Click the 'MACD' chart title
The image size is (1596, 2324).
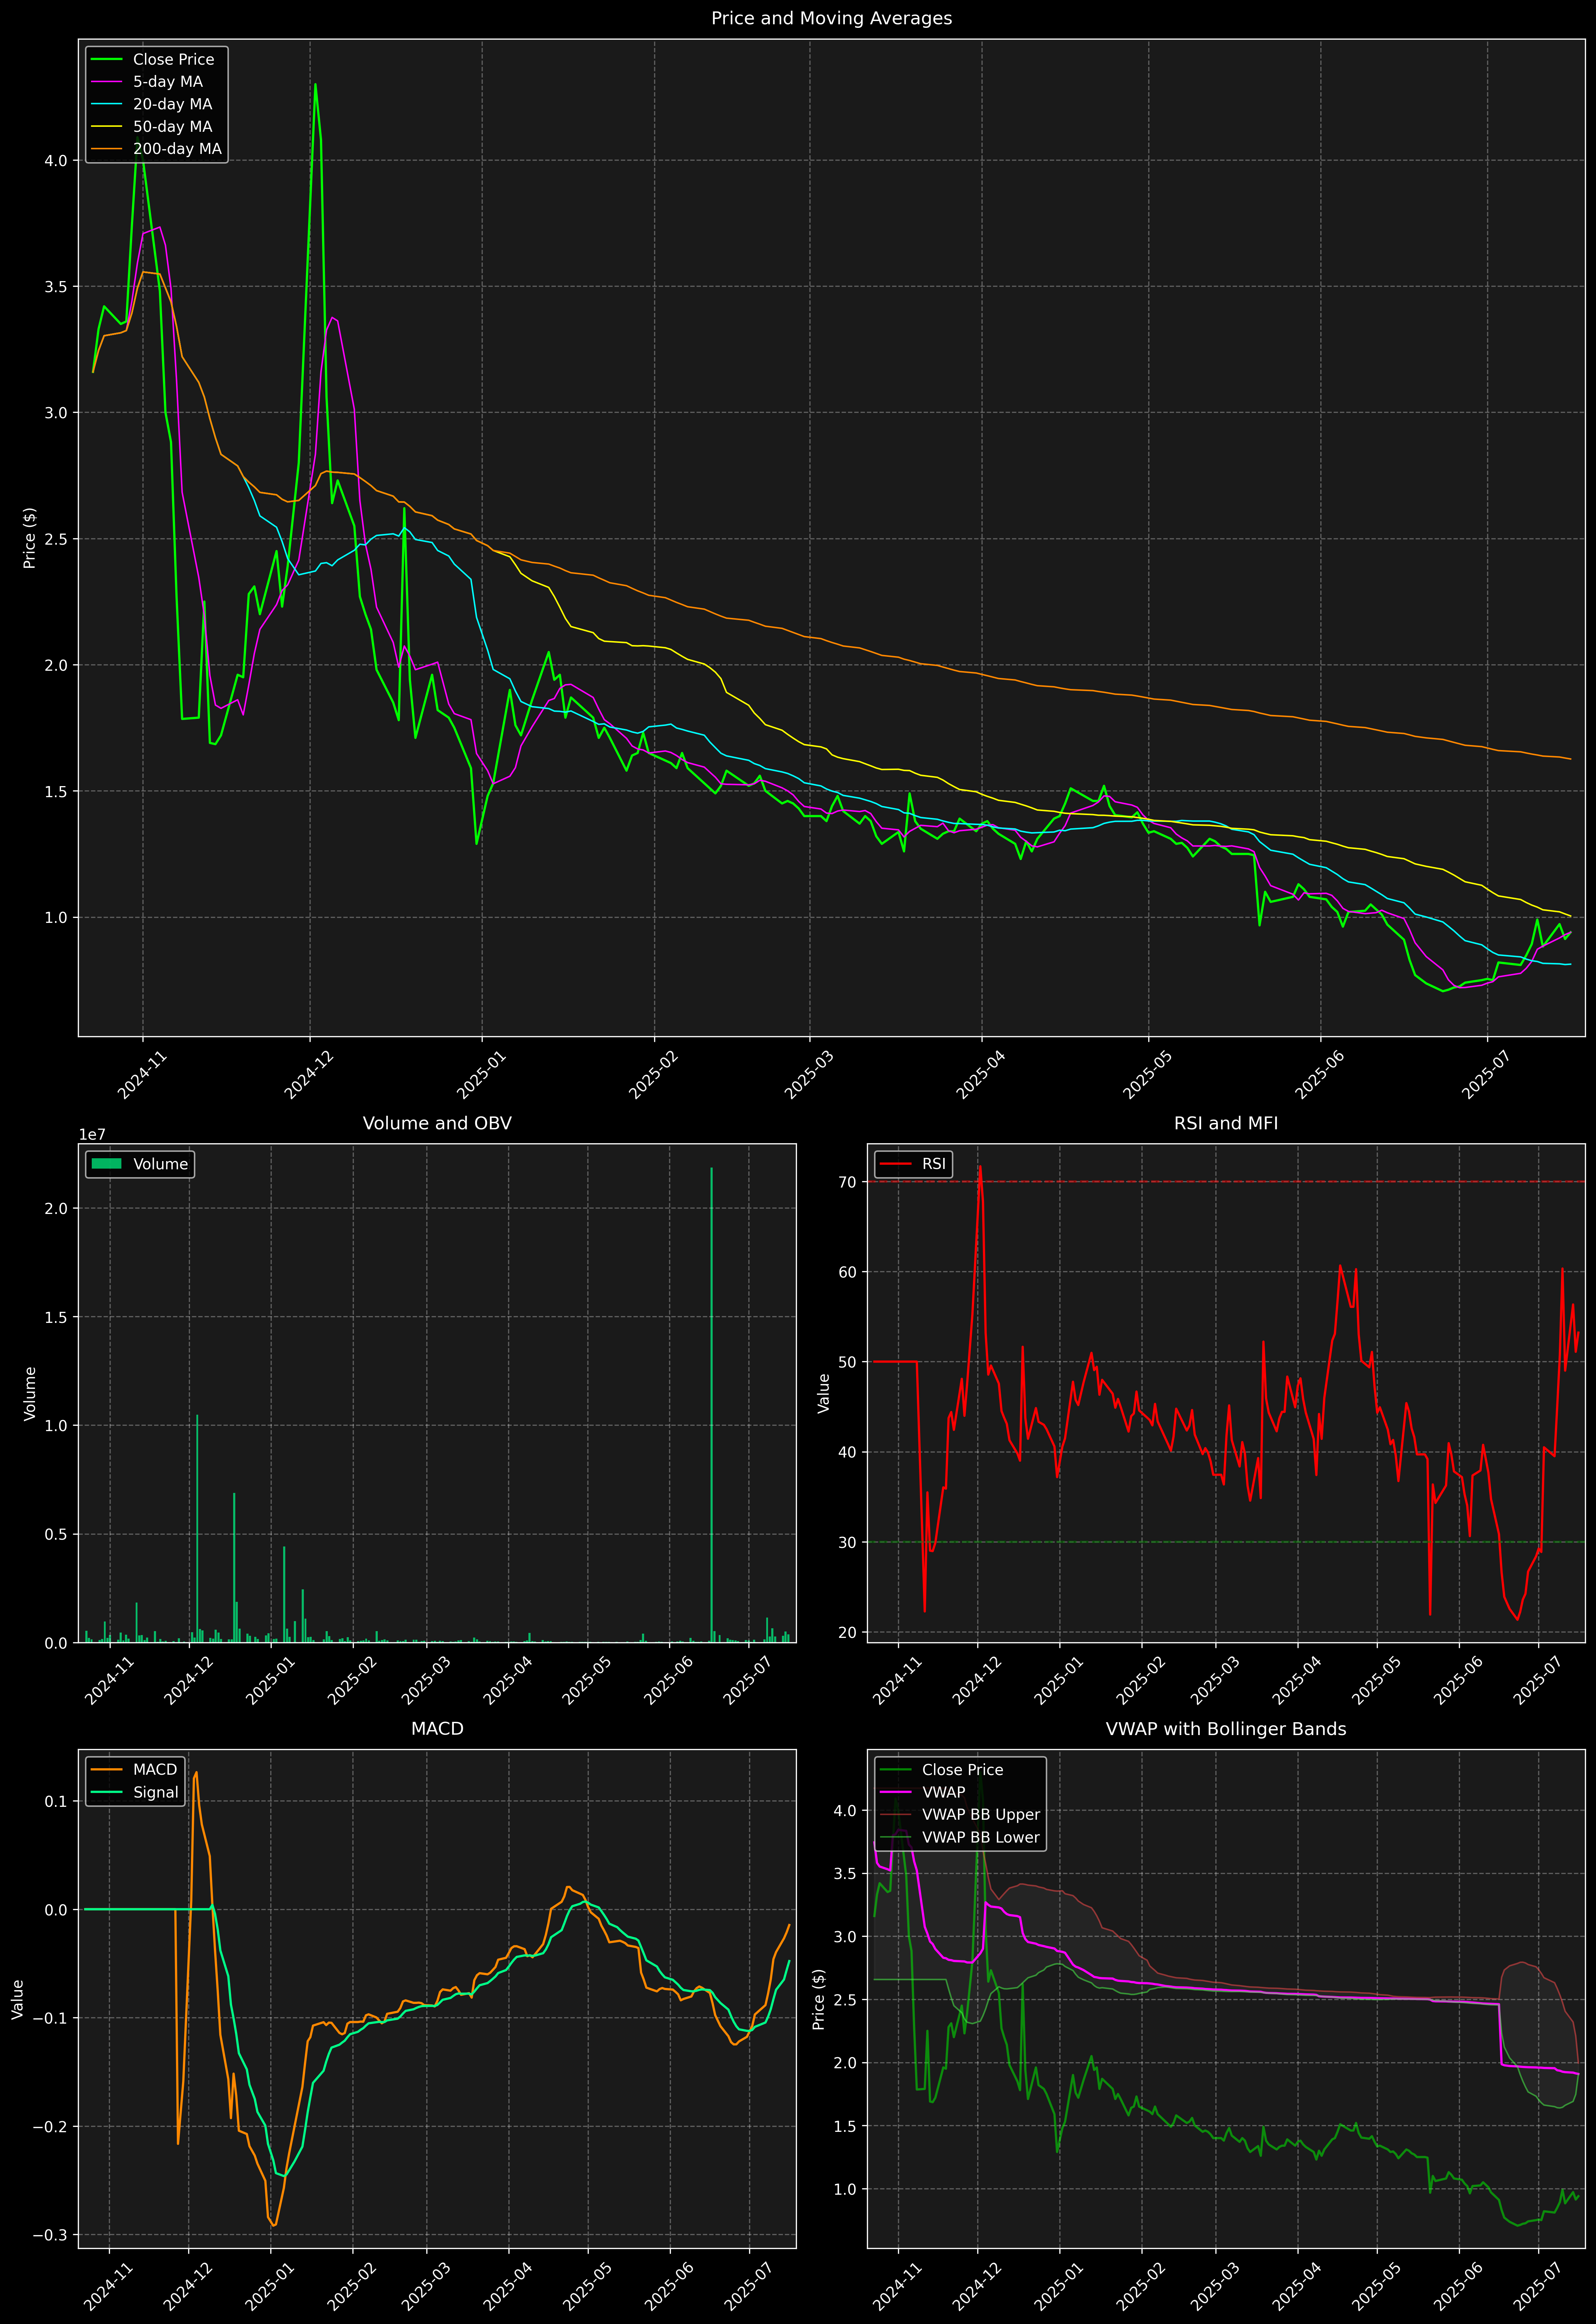pyautogui.click(x=437, y=1729)
